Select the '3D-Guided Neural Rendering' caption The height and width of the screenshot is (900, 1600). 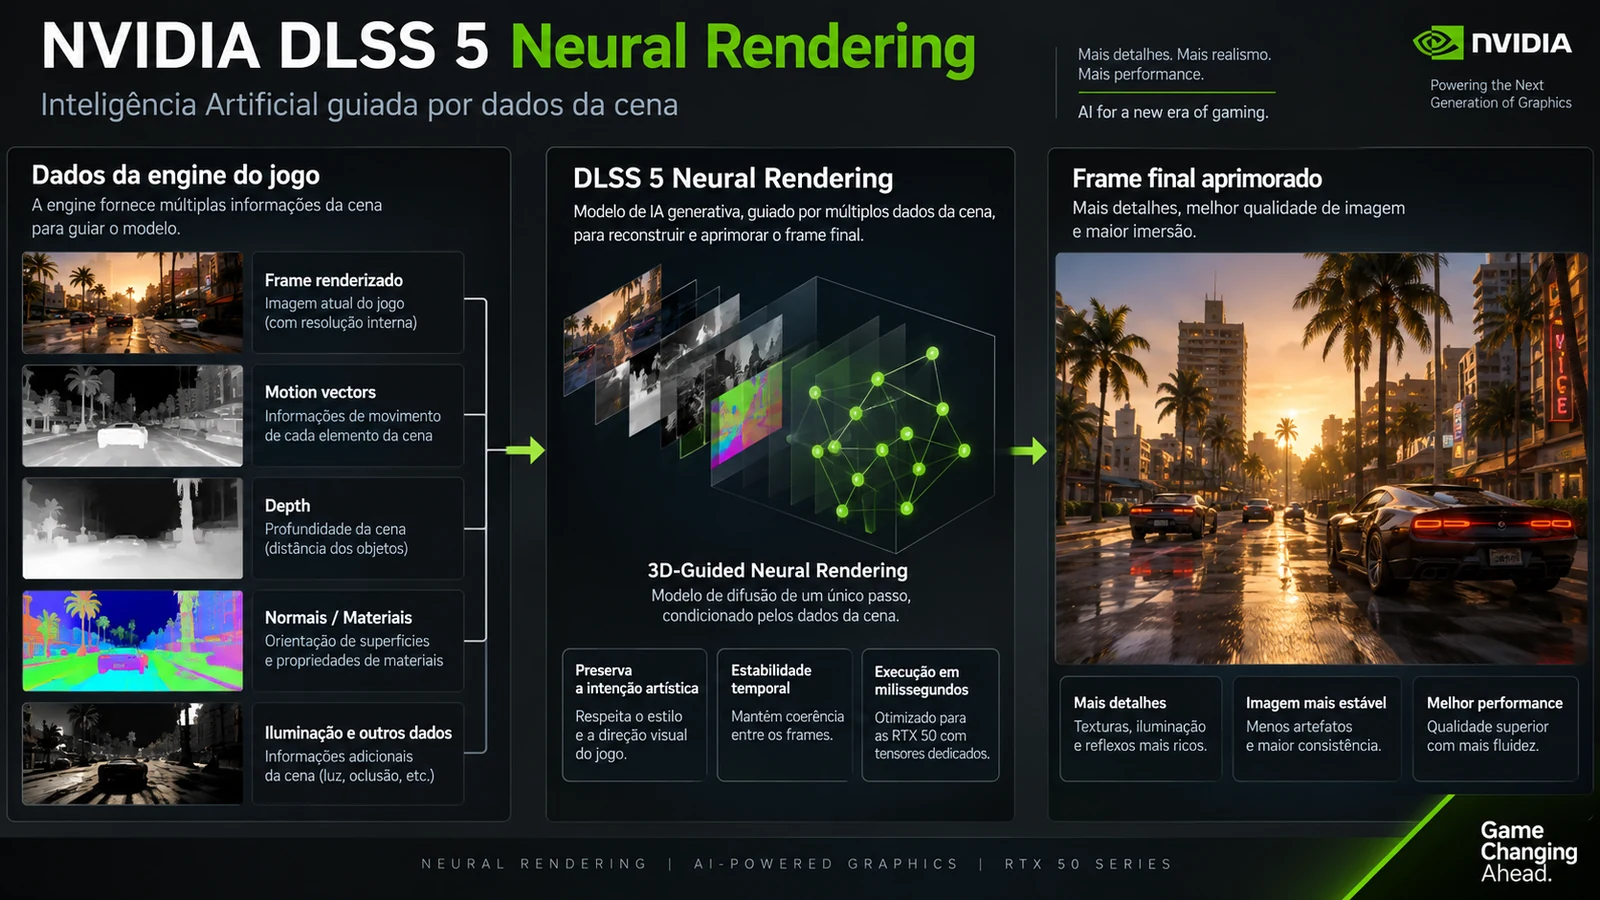[778, 571]
